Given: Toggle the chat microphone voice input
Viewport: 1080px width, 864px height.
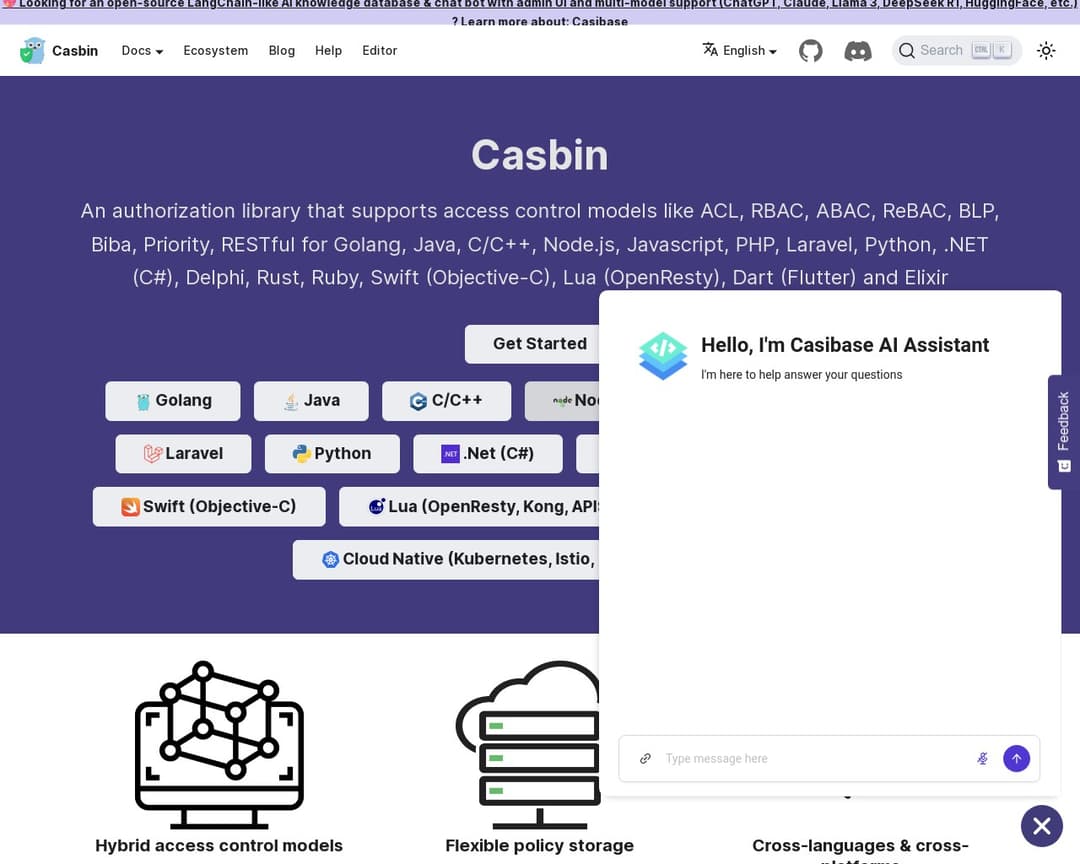Looking at the screenshot, I should 982,759.
